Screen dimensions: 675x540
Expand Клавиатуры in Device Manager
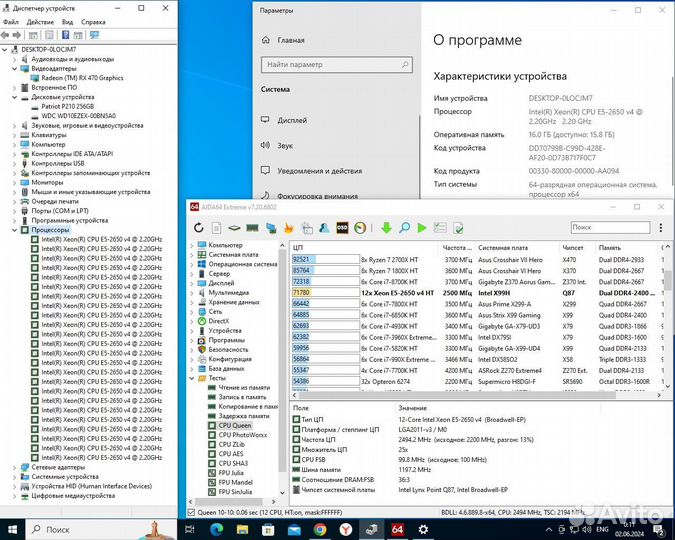tap(15, 135)
